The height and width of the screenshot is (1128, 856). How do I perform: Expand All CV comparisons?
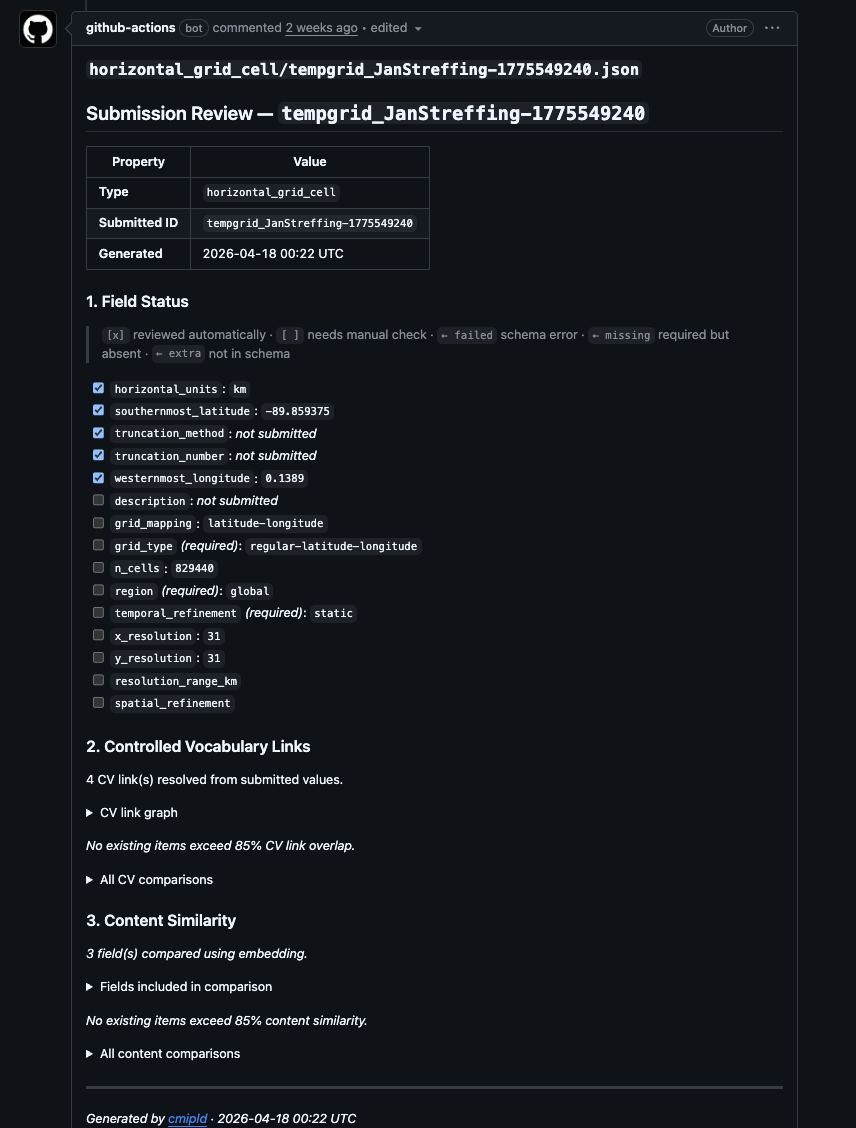tap(149, 879)
